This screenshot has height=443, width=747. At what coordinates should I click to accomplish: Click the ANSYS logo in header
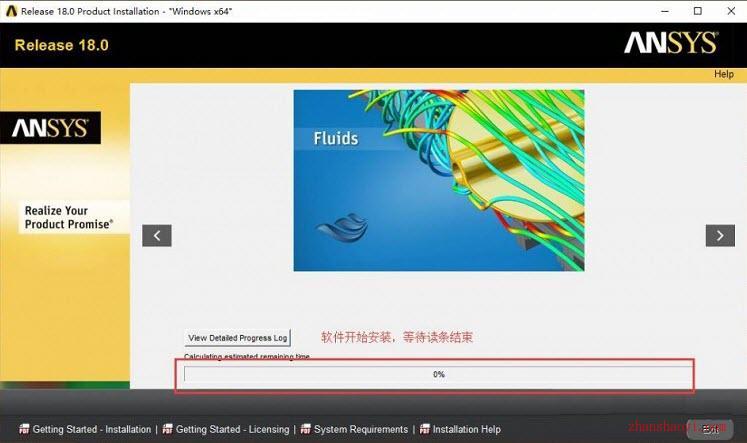671,43
